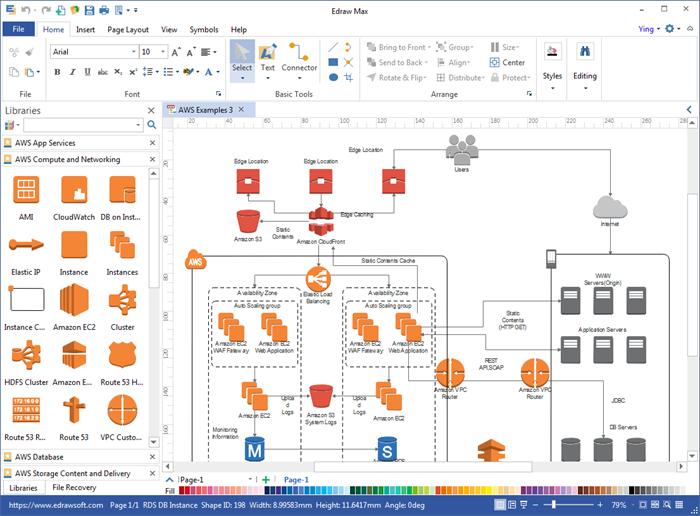Select the crop tool

pos(349,77)
